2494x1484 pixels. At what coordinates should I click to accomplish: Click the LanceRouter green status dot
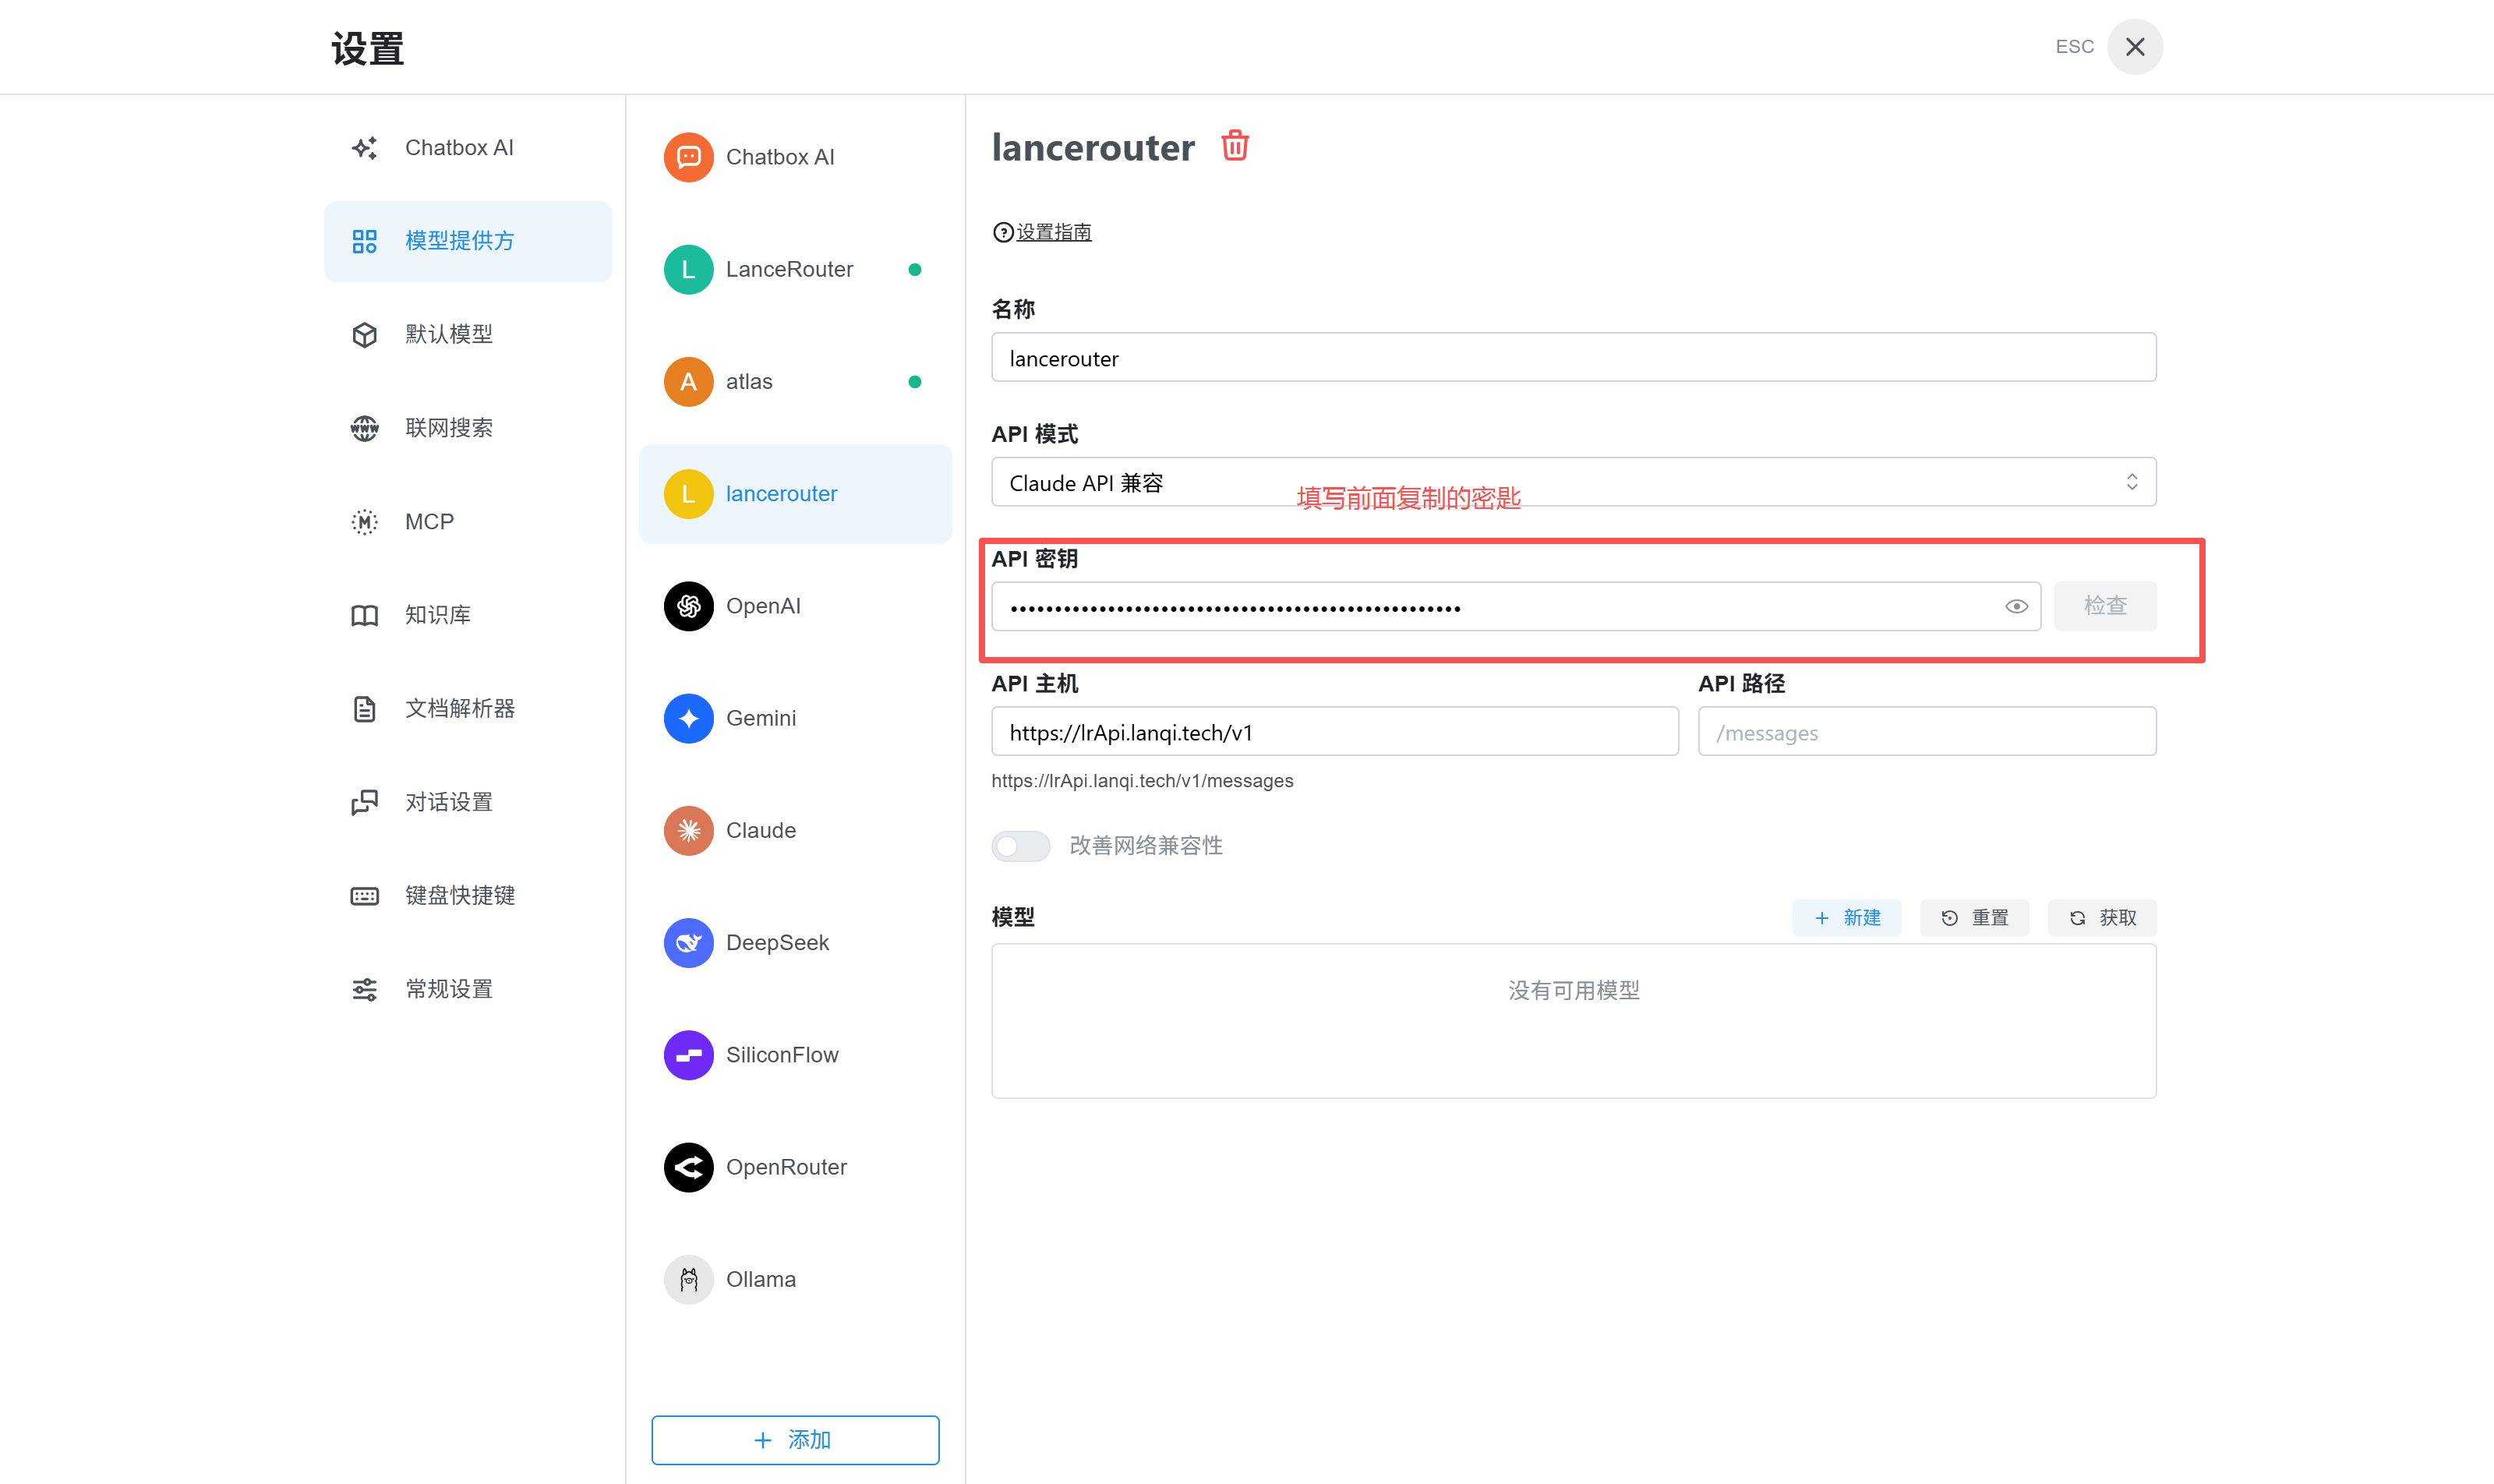(x=914, y=269)
